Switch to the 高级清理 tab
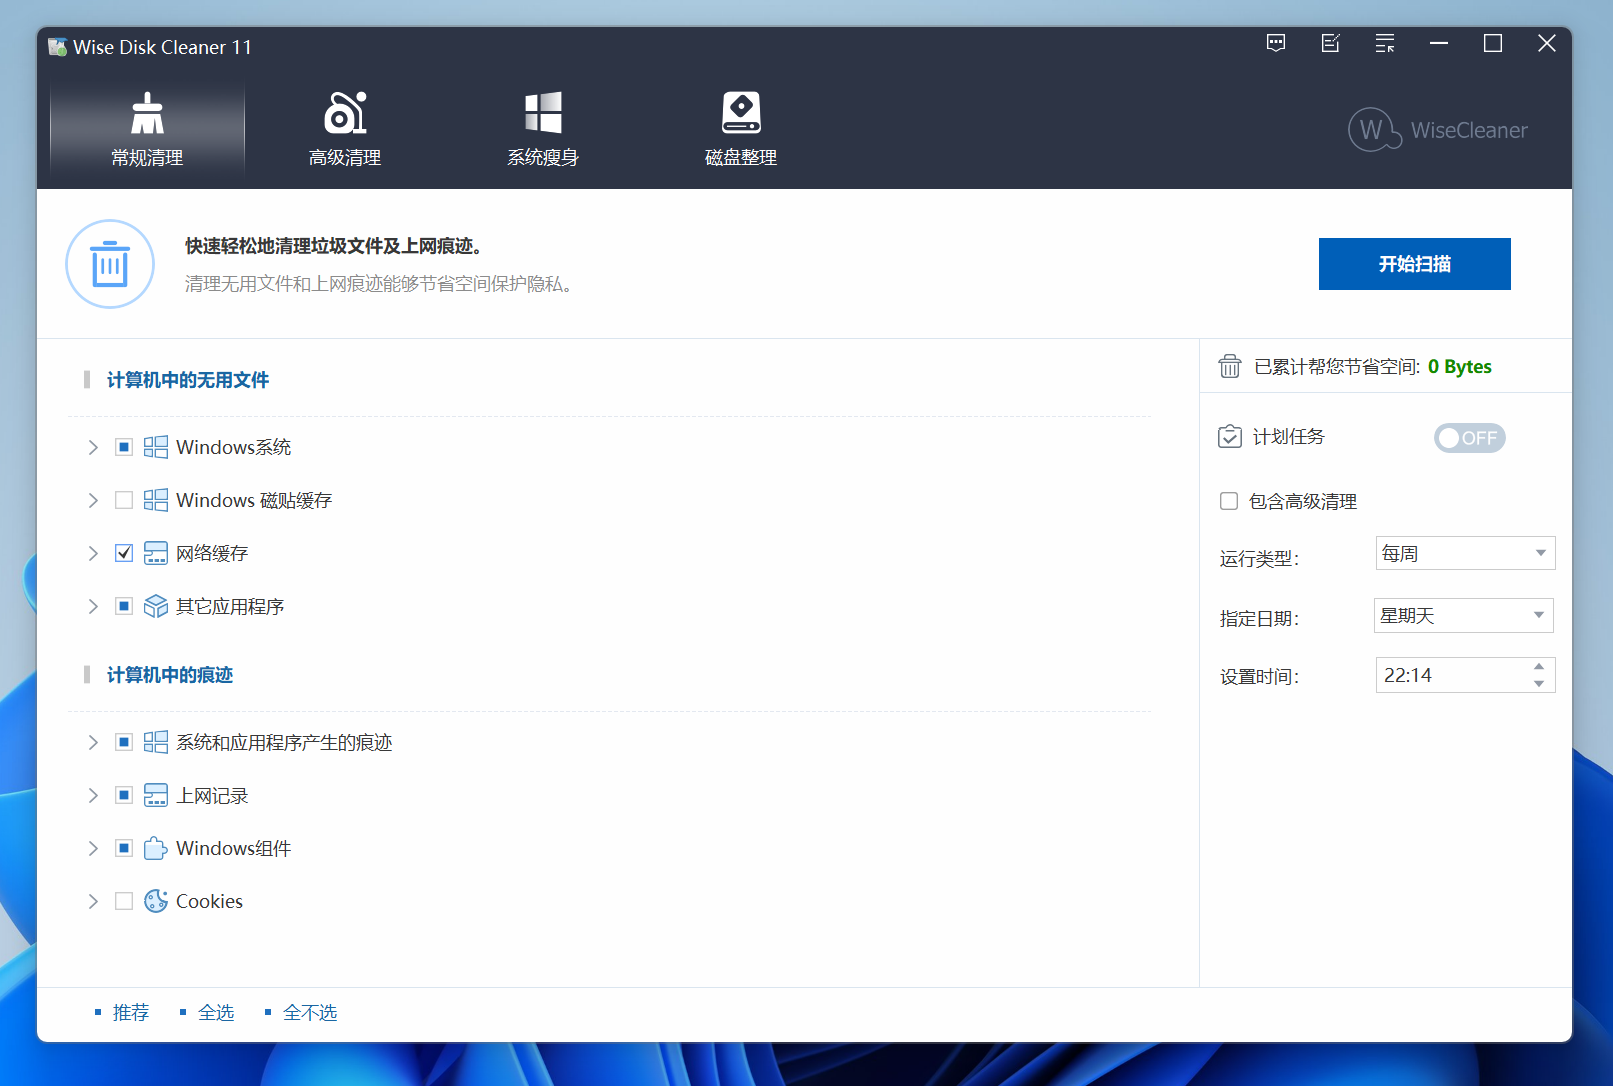Viewport: 1613px width, 1086px height. coord(345,130)
